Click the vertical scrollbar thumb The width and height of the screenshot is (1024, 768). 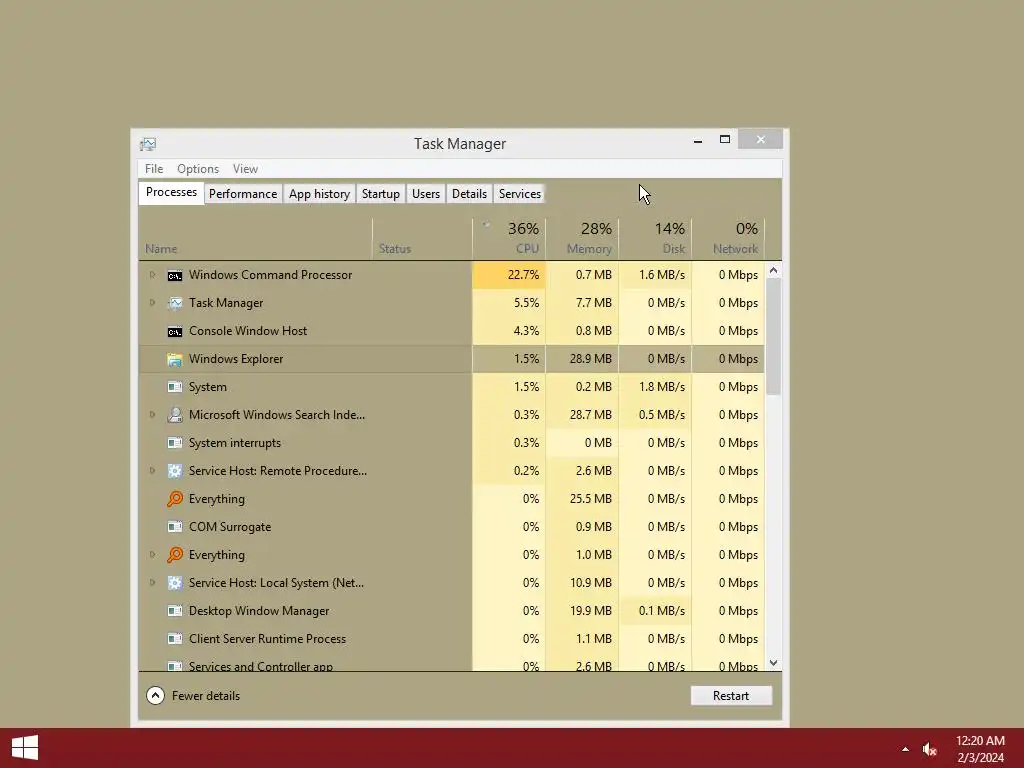coord(773,337)
